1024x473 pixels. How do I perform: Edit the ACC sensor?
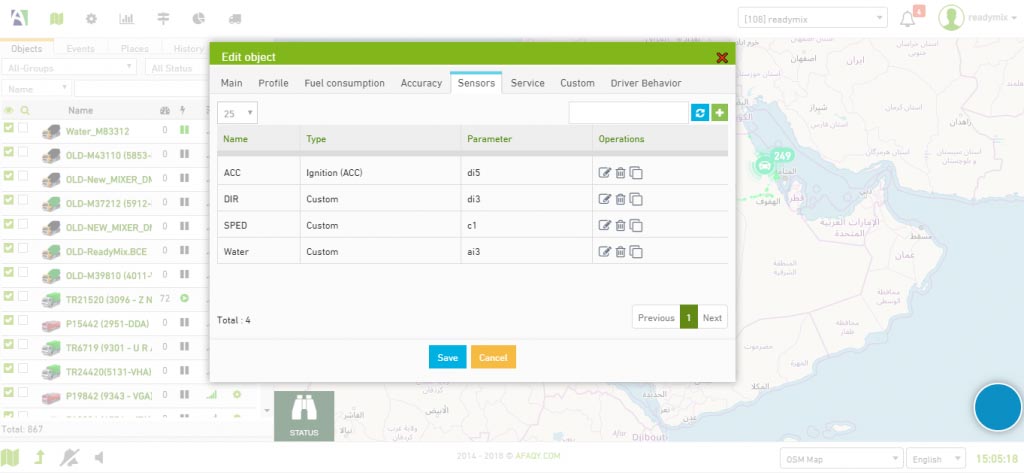pos(605,172)
